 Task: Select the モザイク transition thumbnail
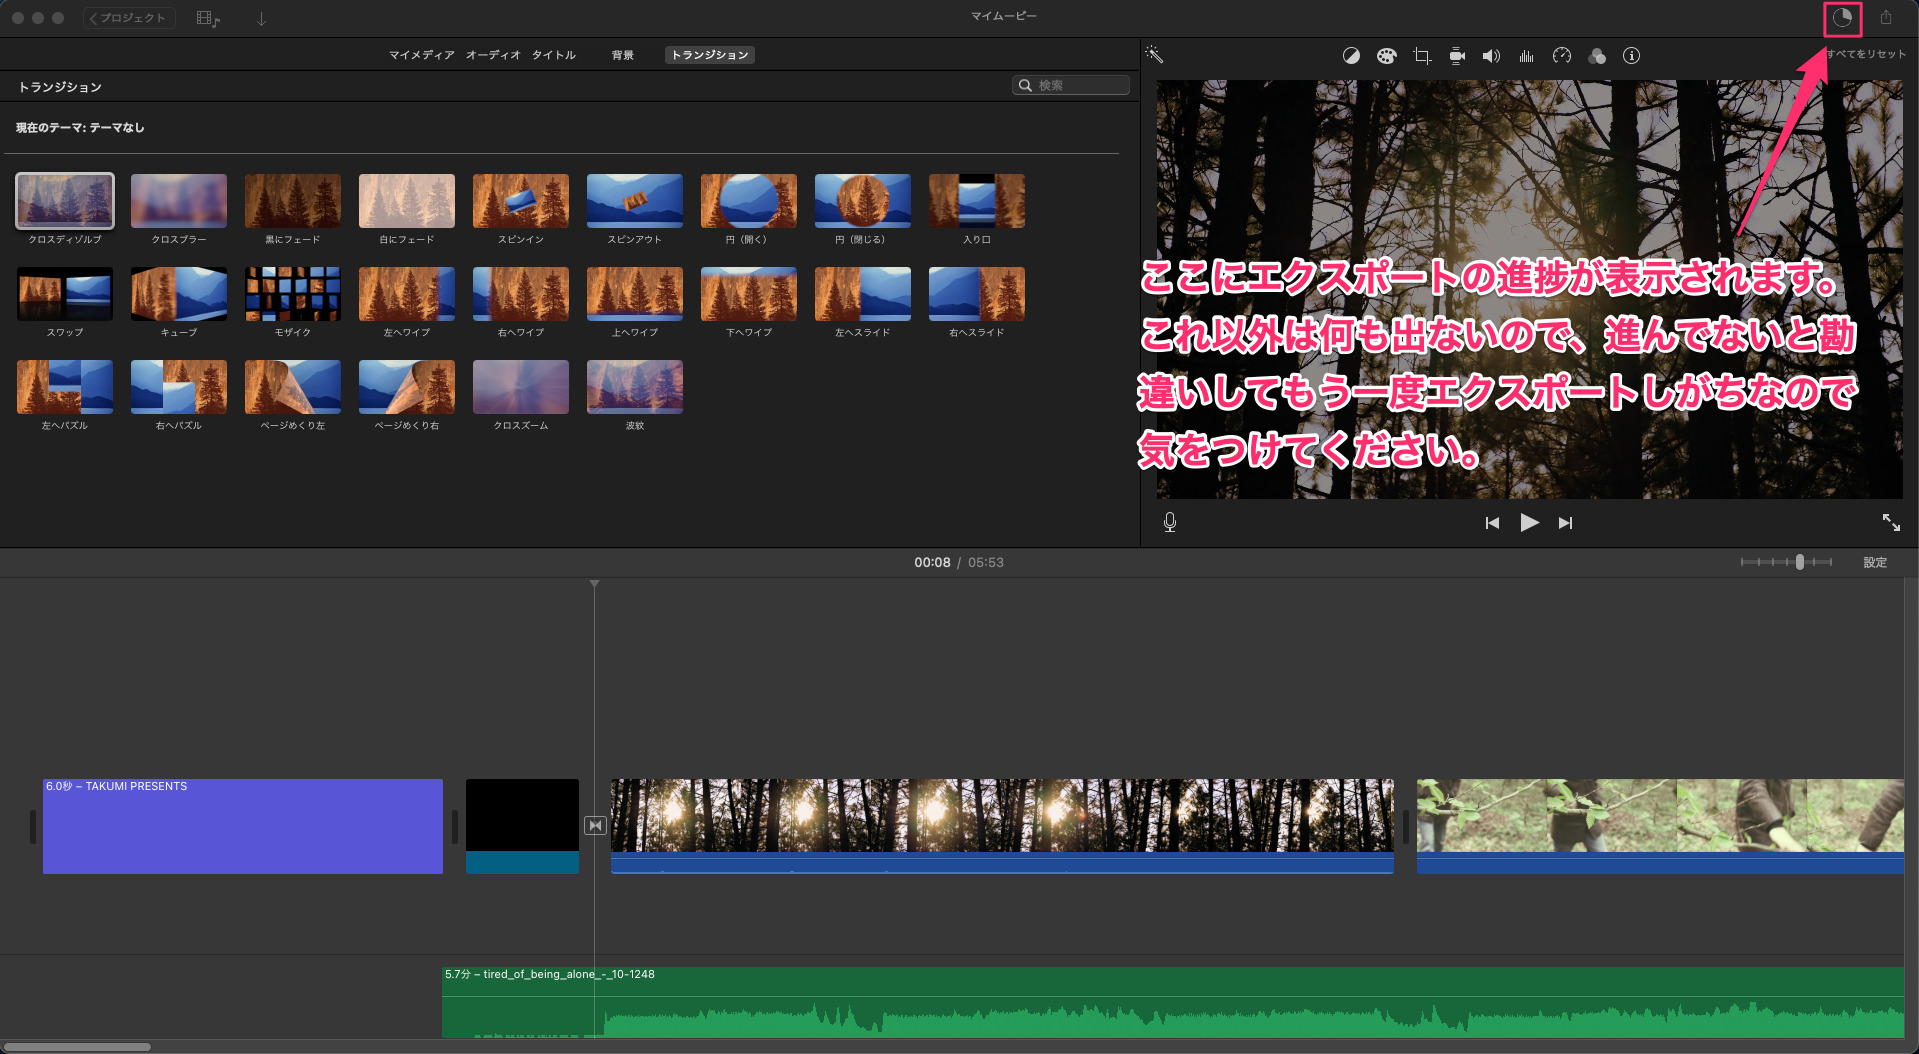point(293,294)
